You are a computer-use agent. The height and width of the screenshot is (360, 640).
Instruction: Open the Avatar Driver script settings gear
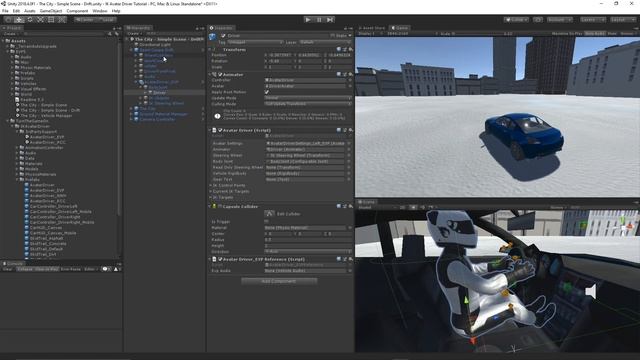(350, 130)
